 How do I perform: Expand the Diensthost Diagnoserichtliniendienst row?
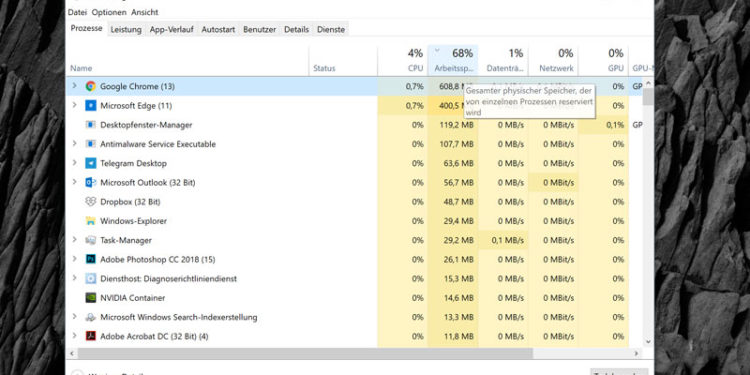click(74, 278)
